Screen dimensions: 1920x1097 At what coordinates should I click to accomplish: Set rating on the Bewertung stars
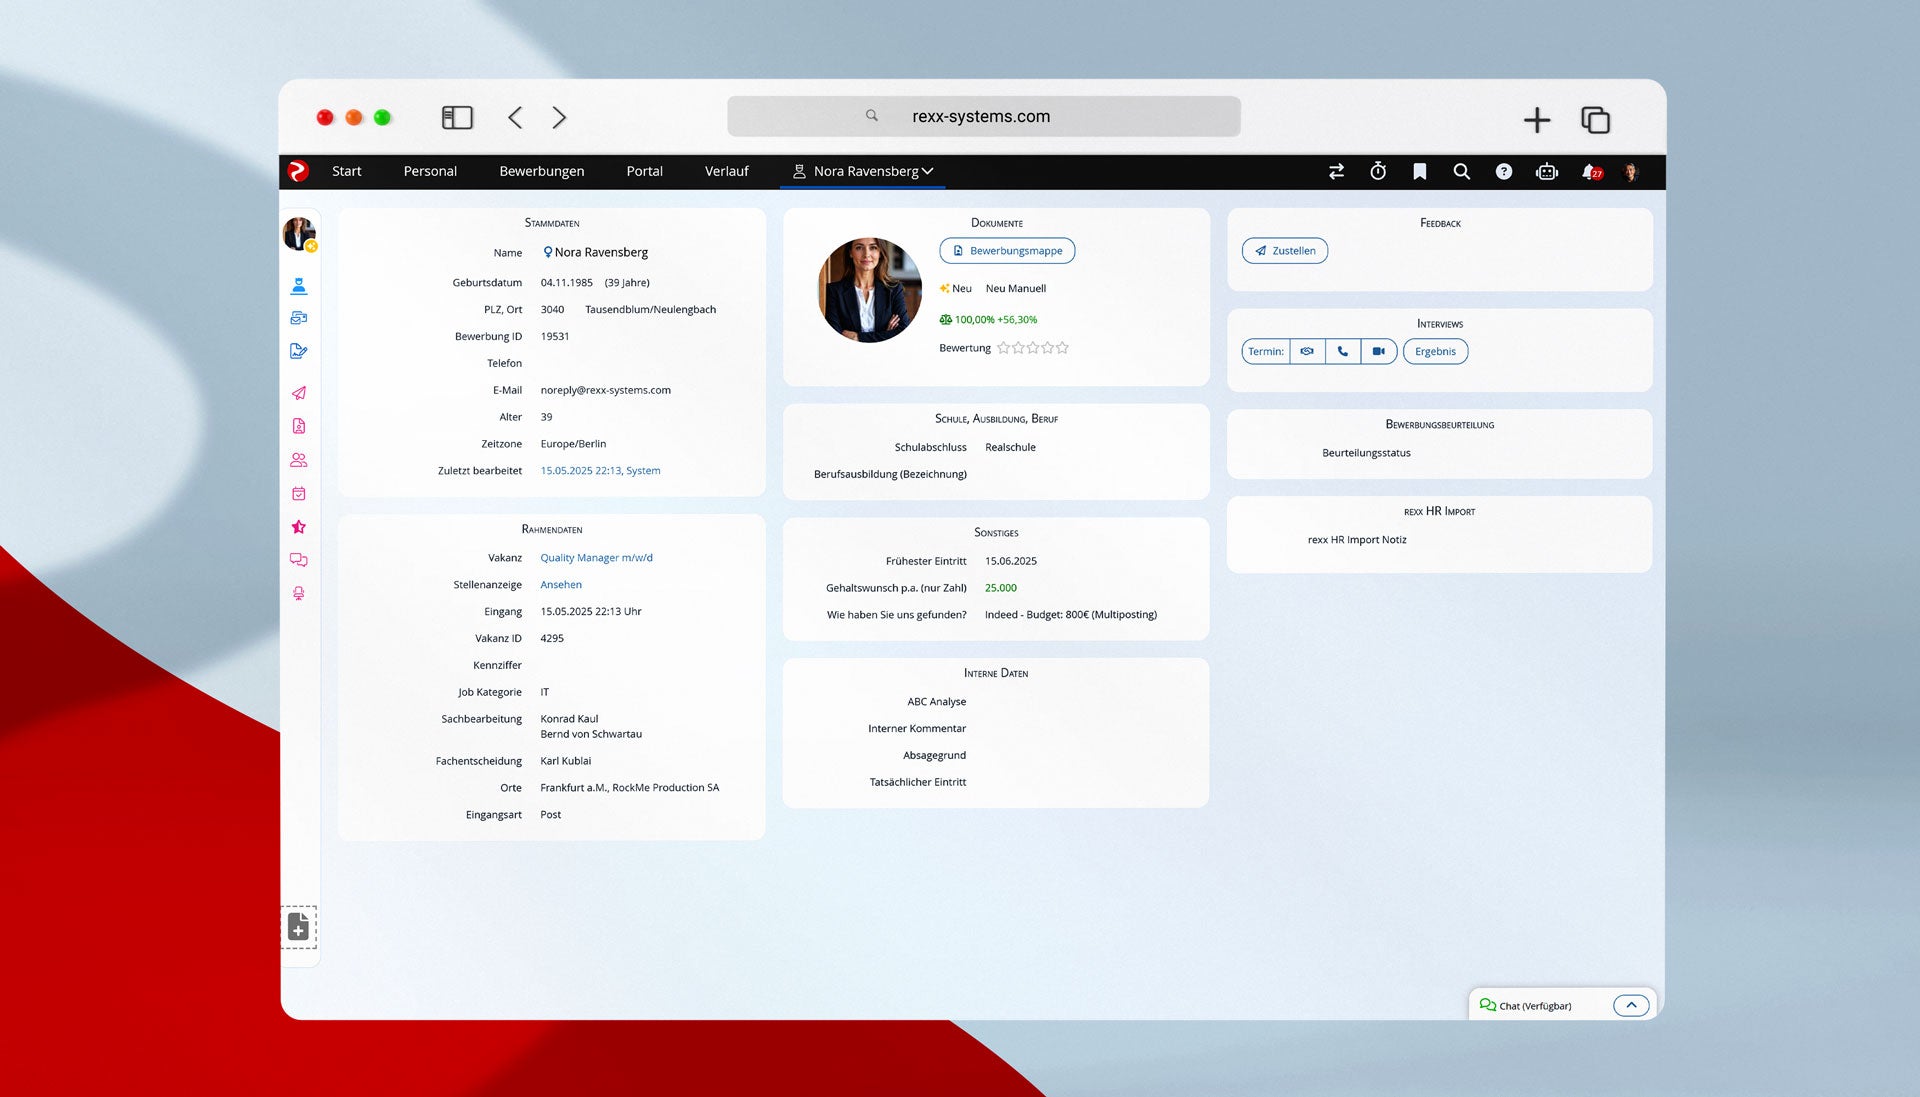click(x=1033, y=348)
